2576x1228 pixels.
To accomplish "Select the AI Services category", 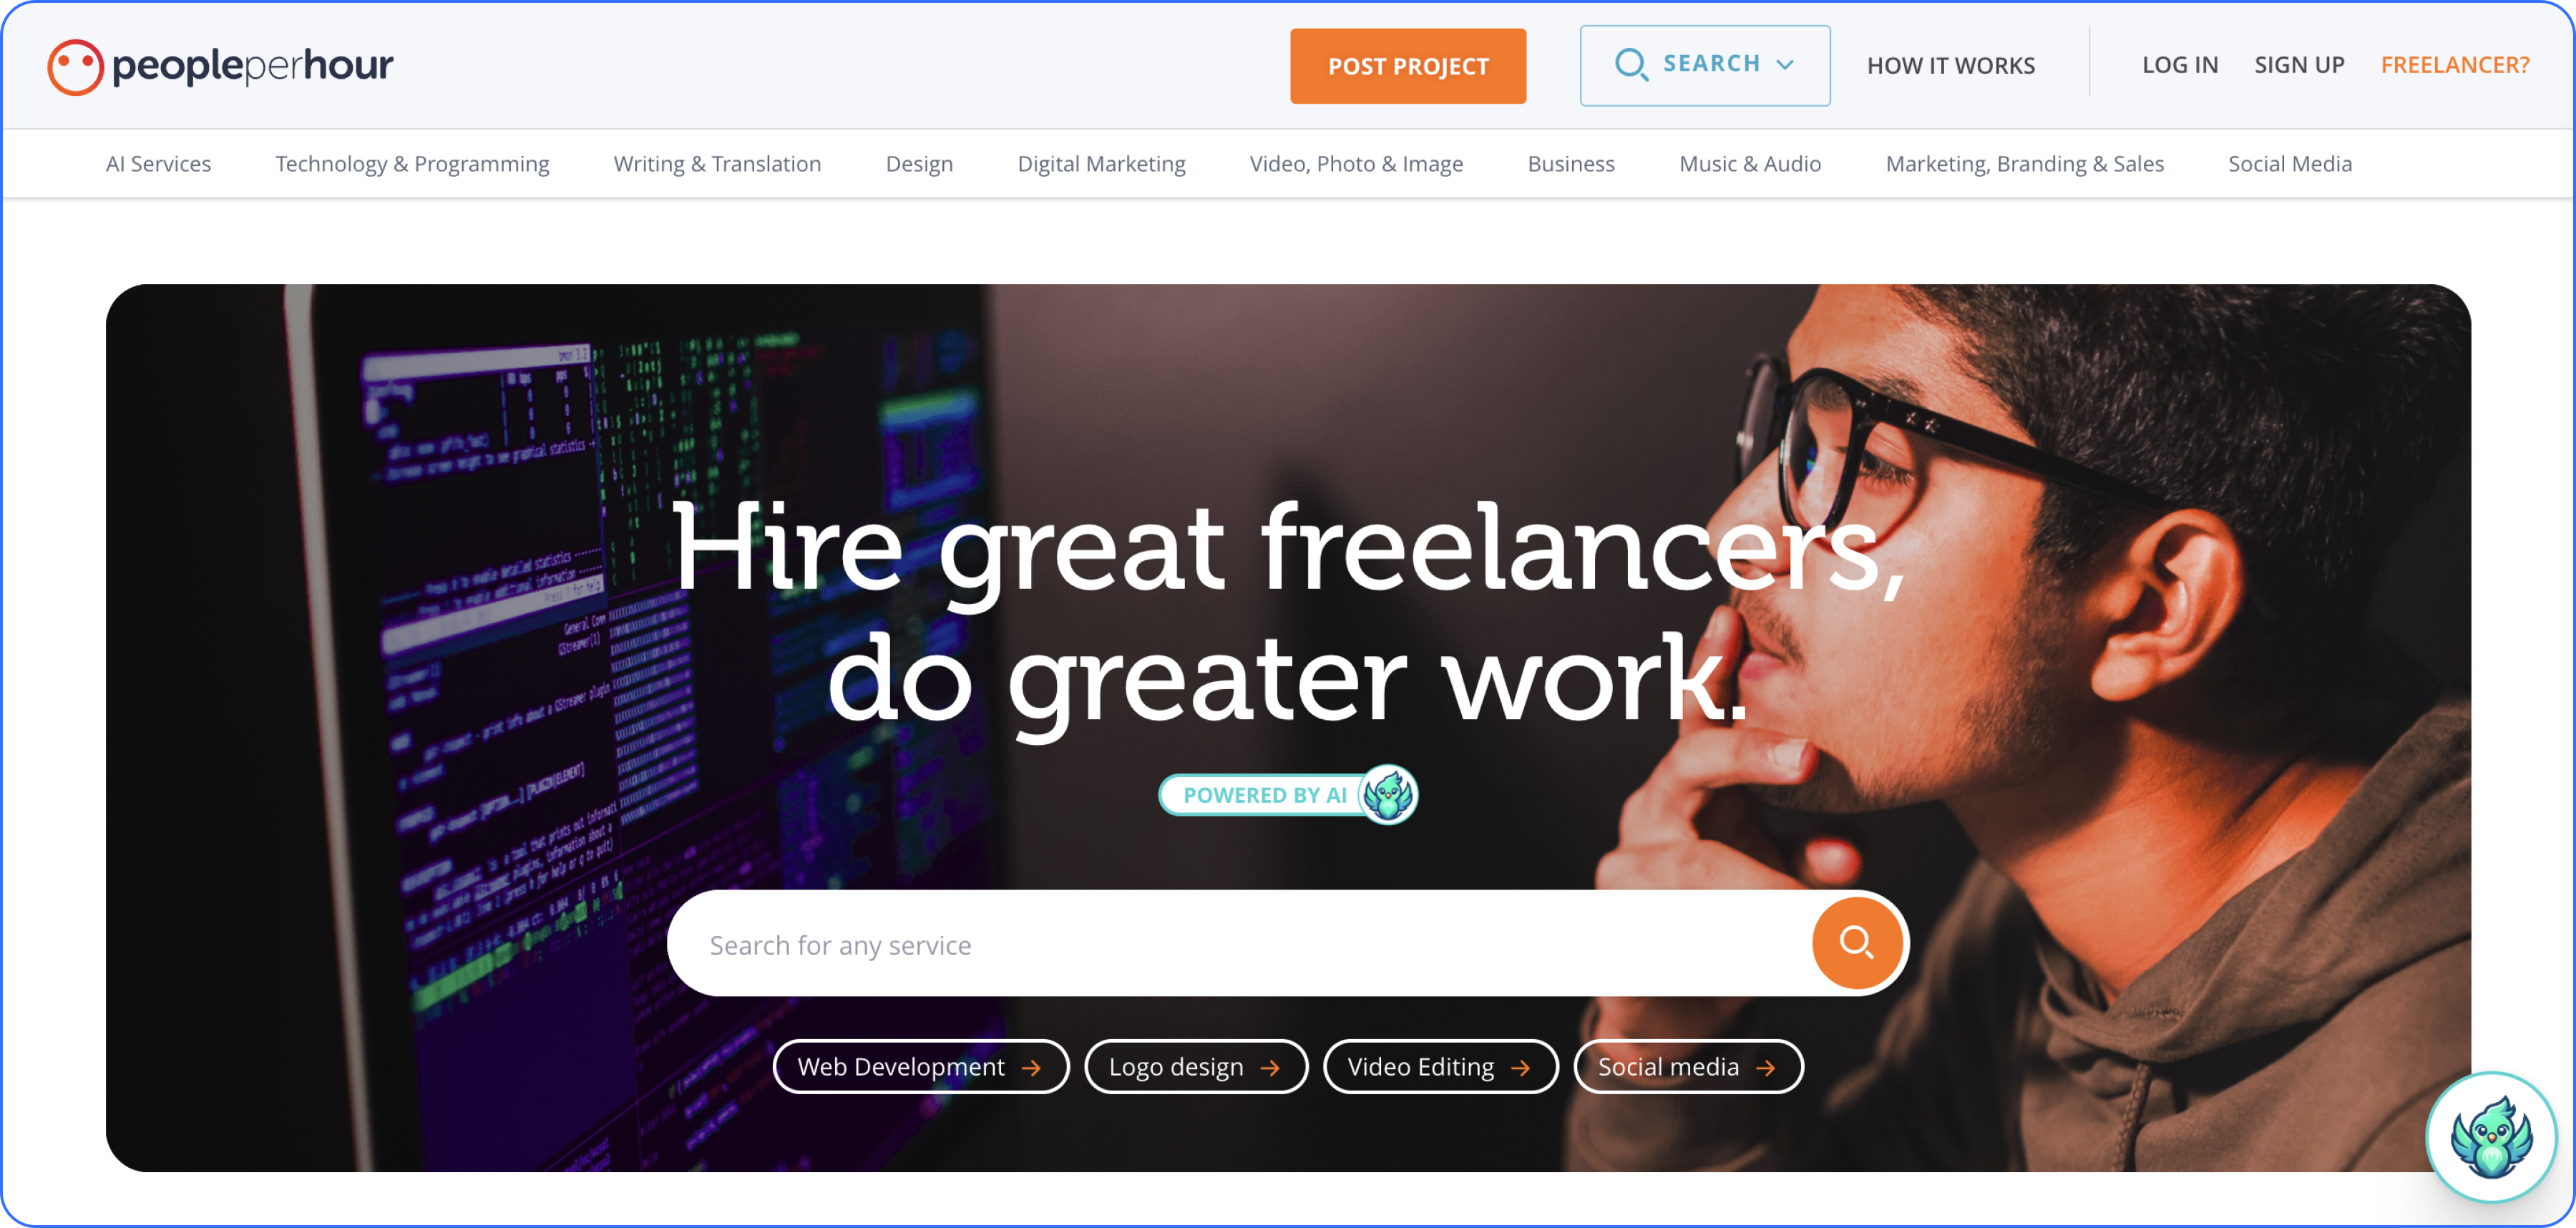I will click(x=158, y=164).
